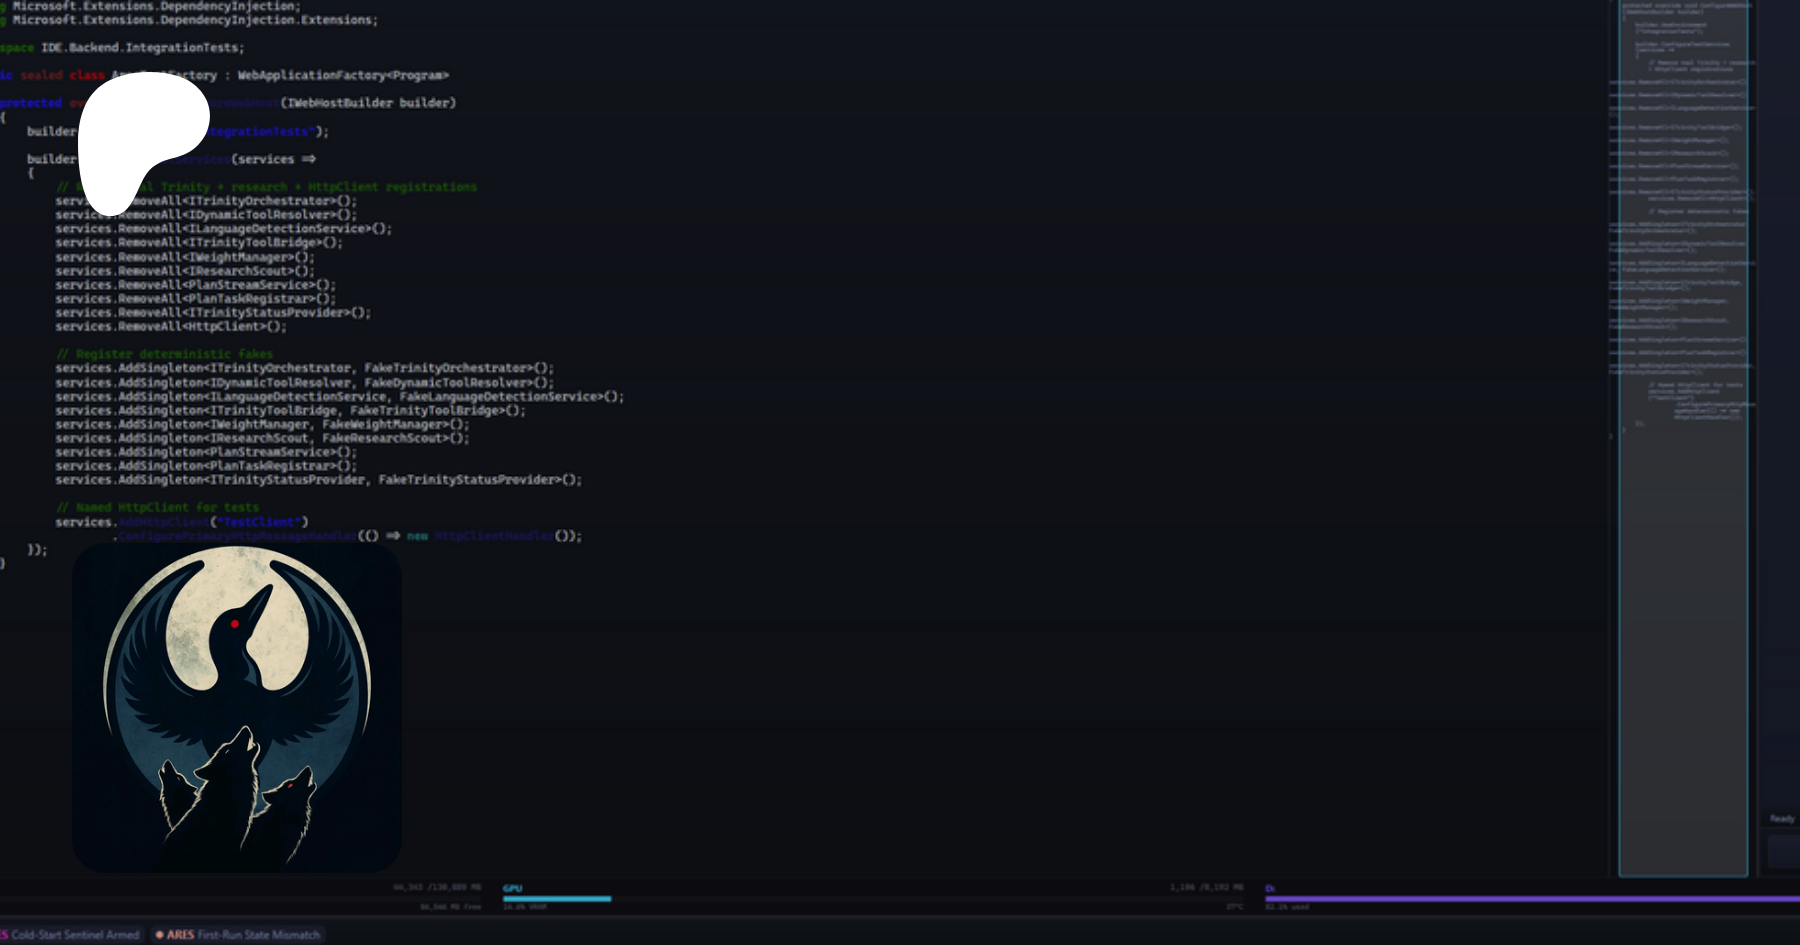Select the GPU meter label

click(512, 888)
